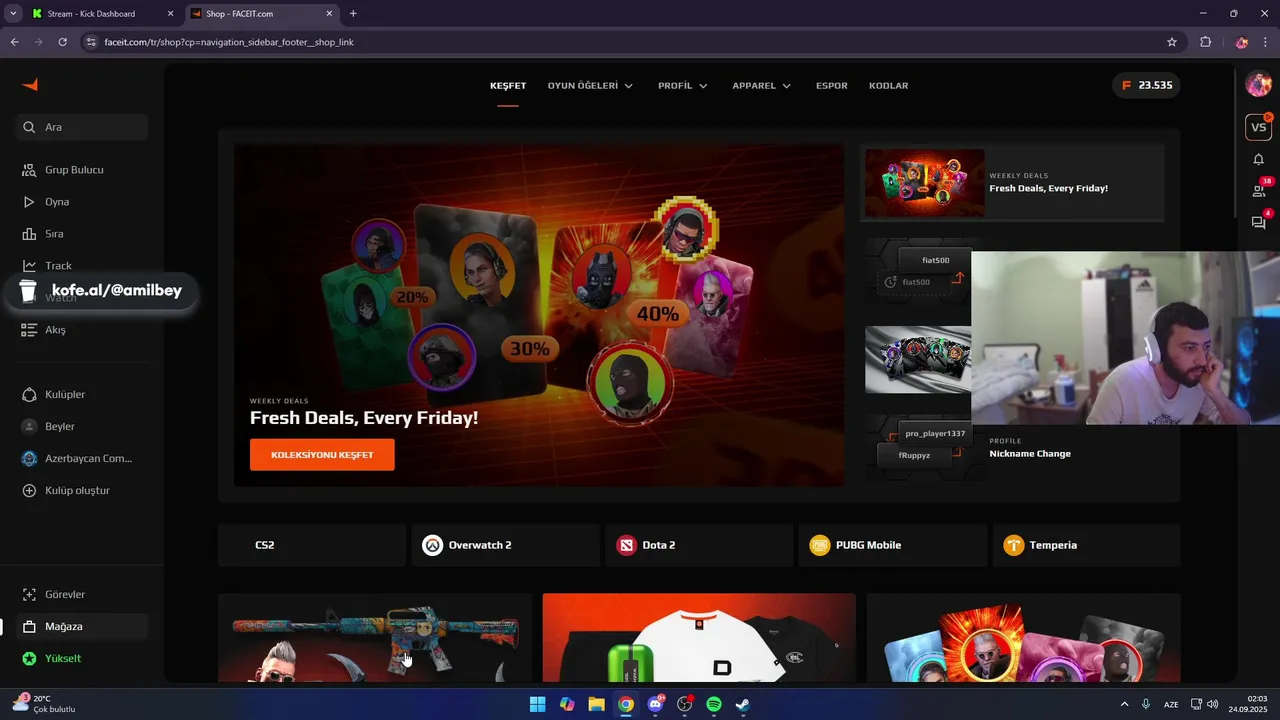Open the white T-shirt apparel banner
Image resolution: width=1280 pixels, height=720 pixels.
pos(699,638)
